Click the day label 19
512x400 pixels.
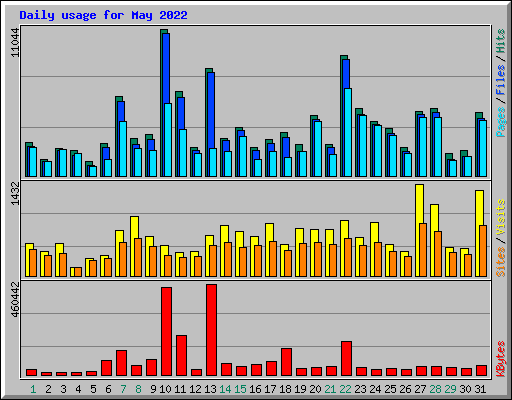click(x=300, y=389)
